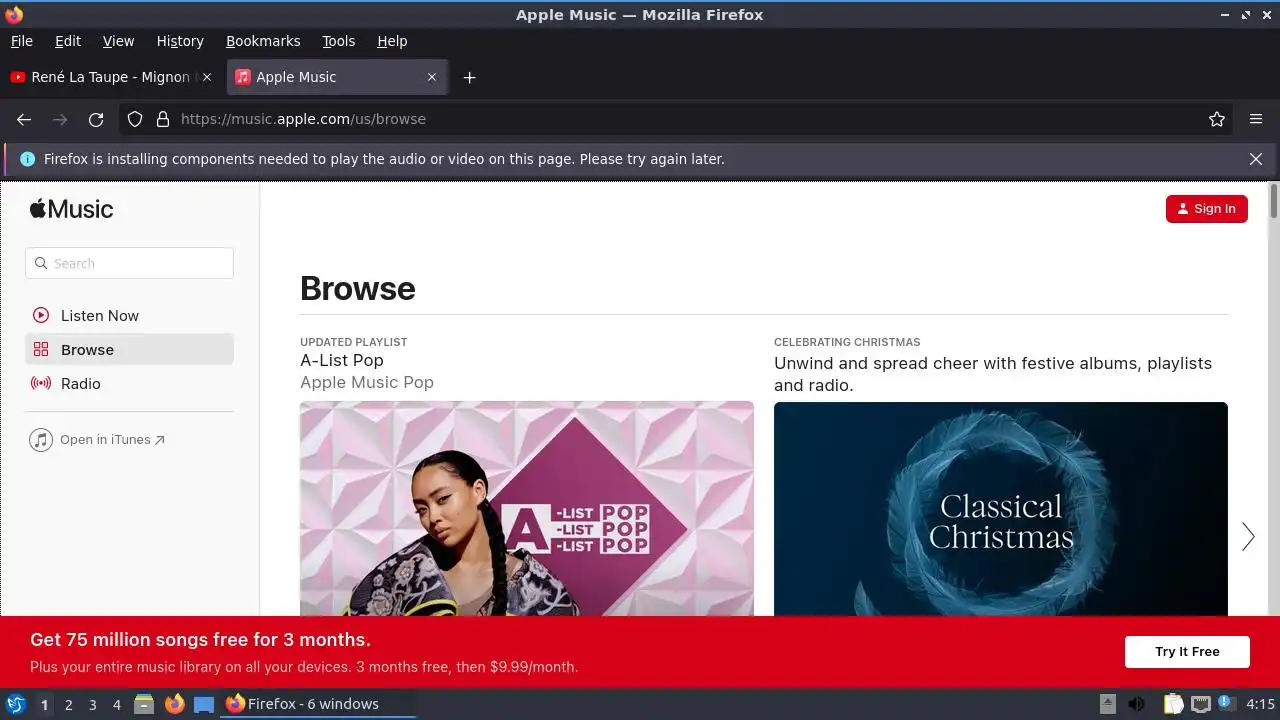Viewport: 1280px width, 720px height.
Task: Open the A-List Pop cover artwork
Action: (527, 508)
